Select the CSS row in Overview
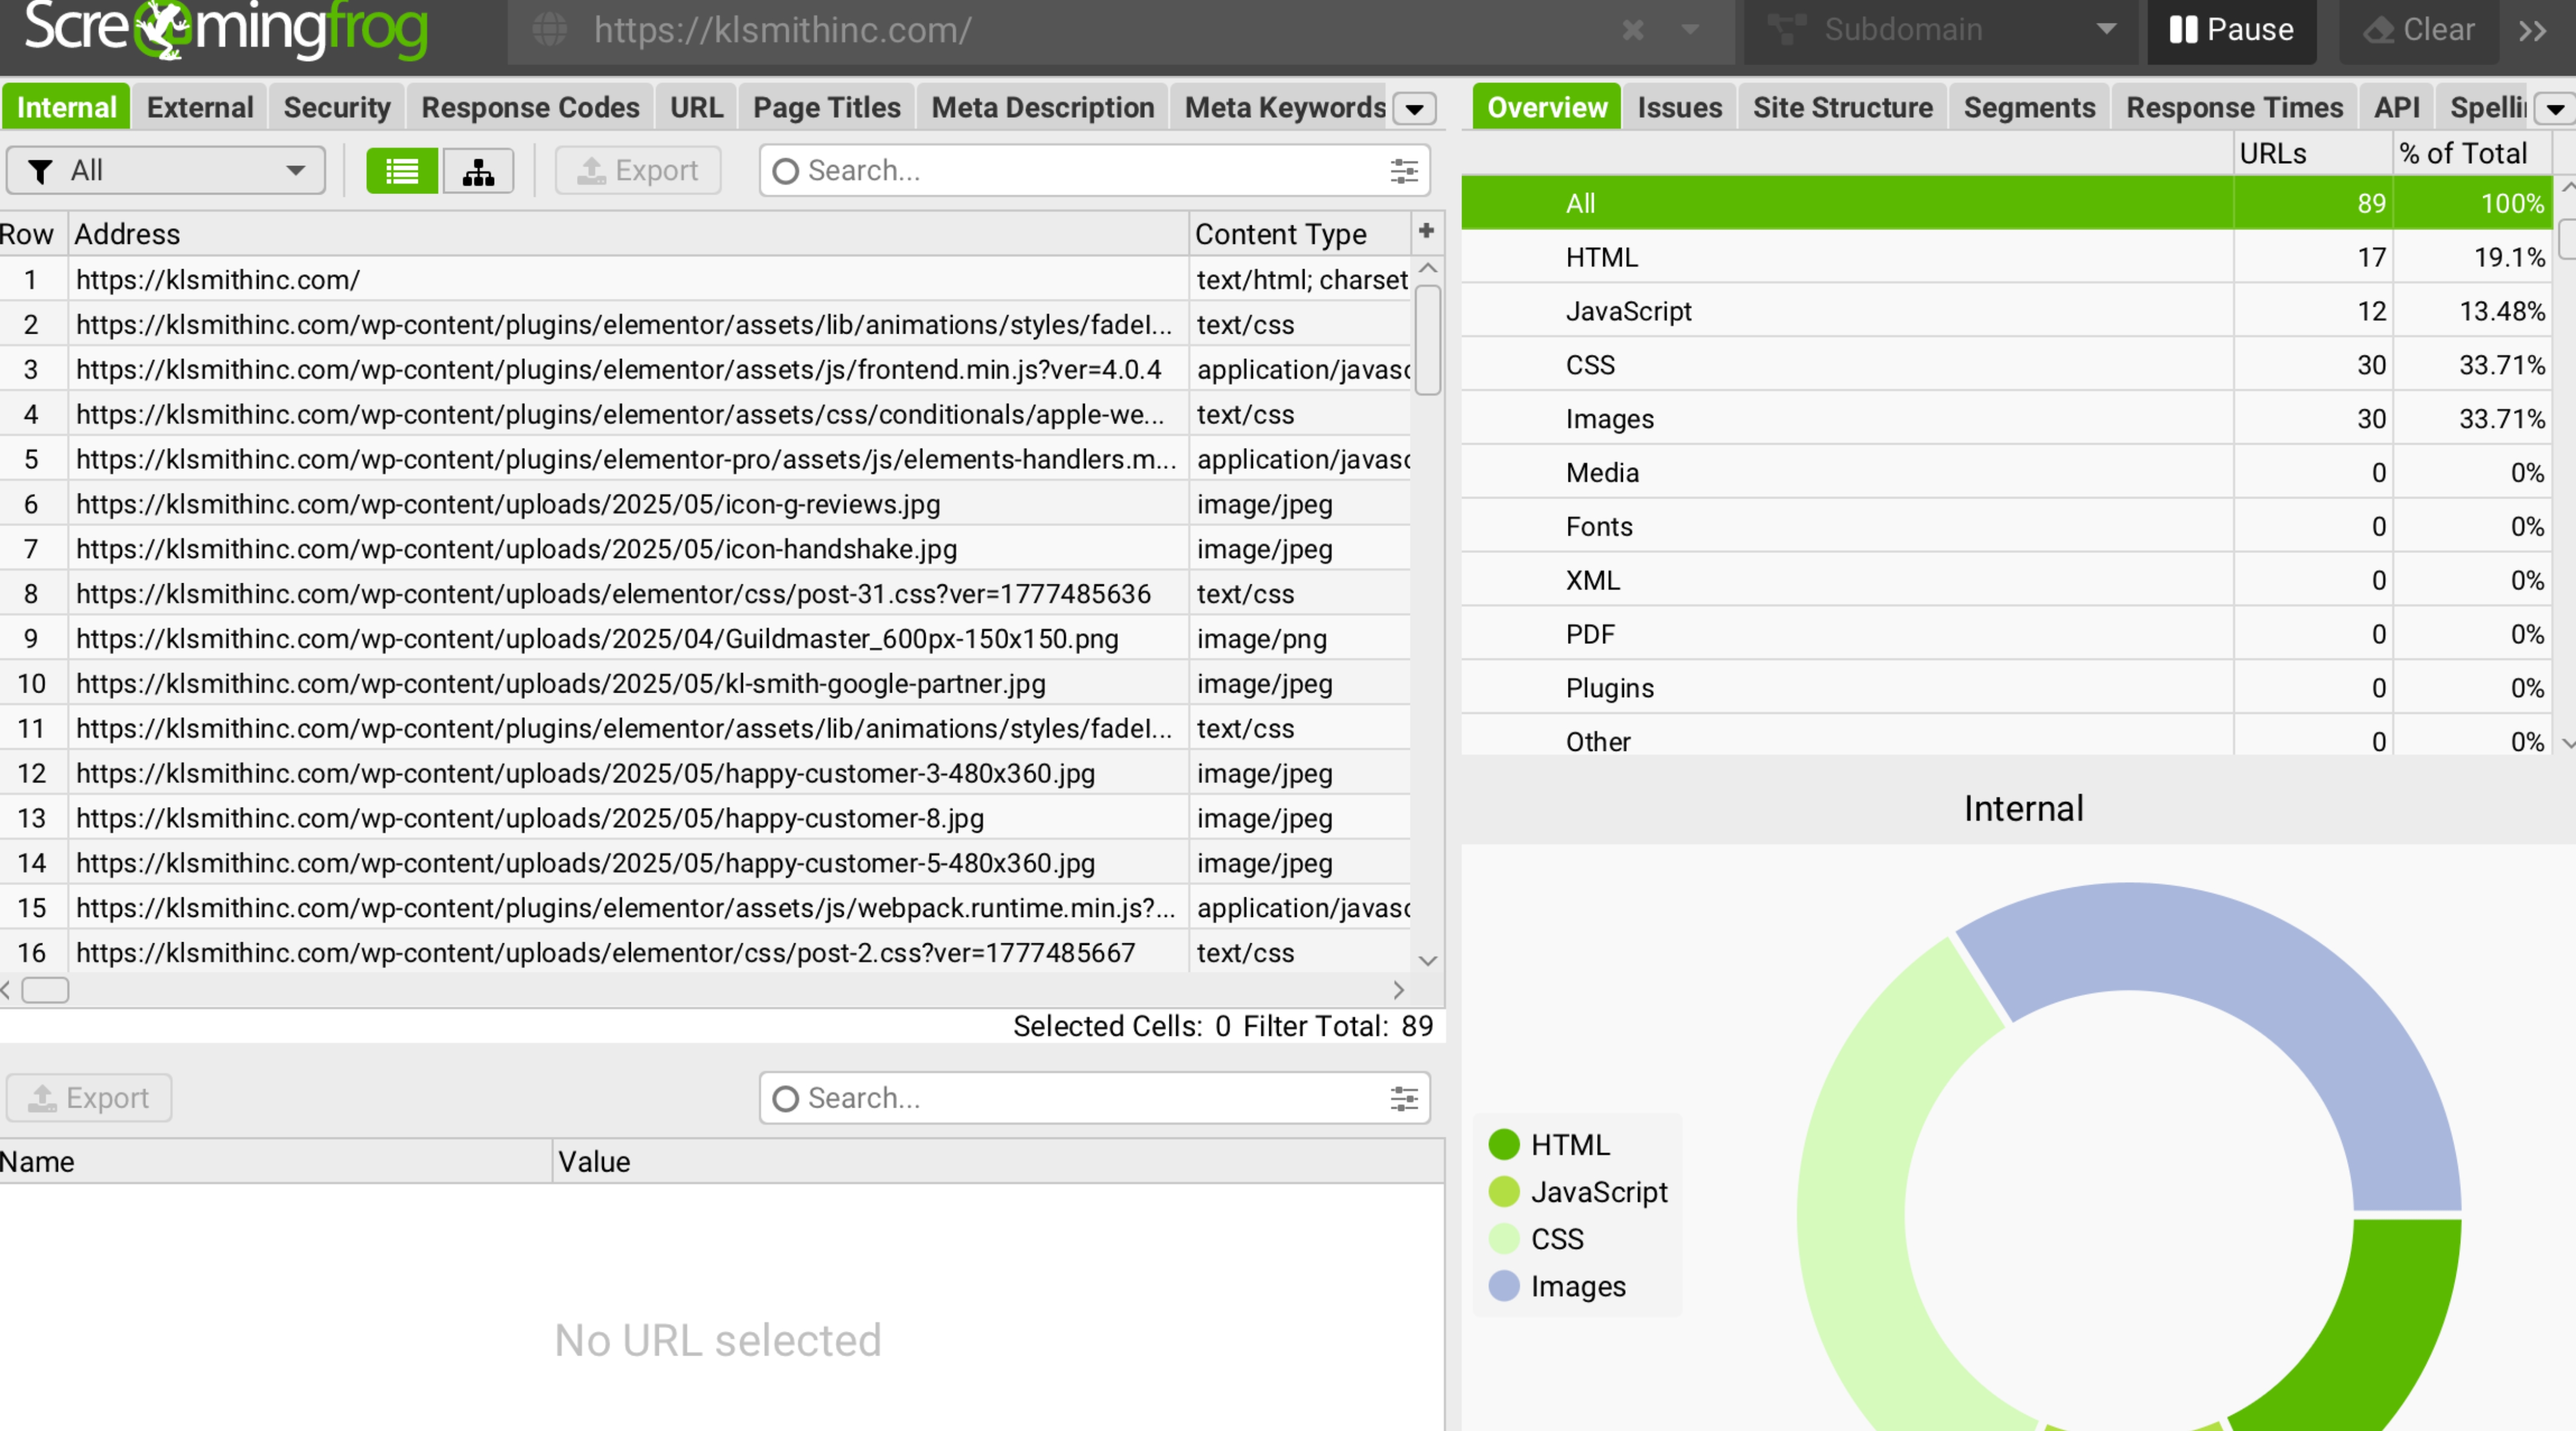Viewport: 2576px width, 1431px height. pos(2006,365)
